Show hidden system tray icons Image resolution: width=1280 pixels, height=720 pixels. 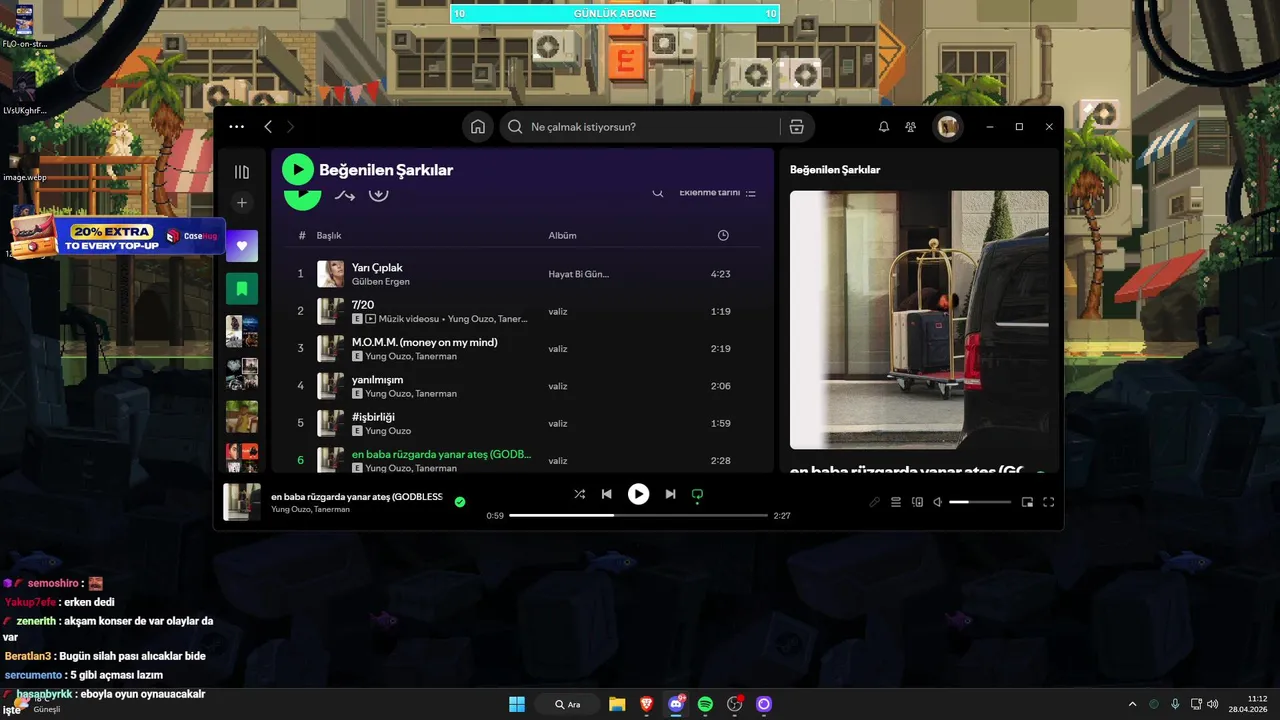(x=1132, y=704)
